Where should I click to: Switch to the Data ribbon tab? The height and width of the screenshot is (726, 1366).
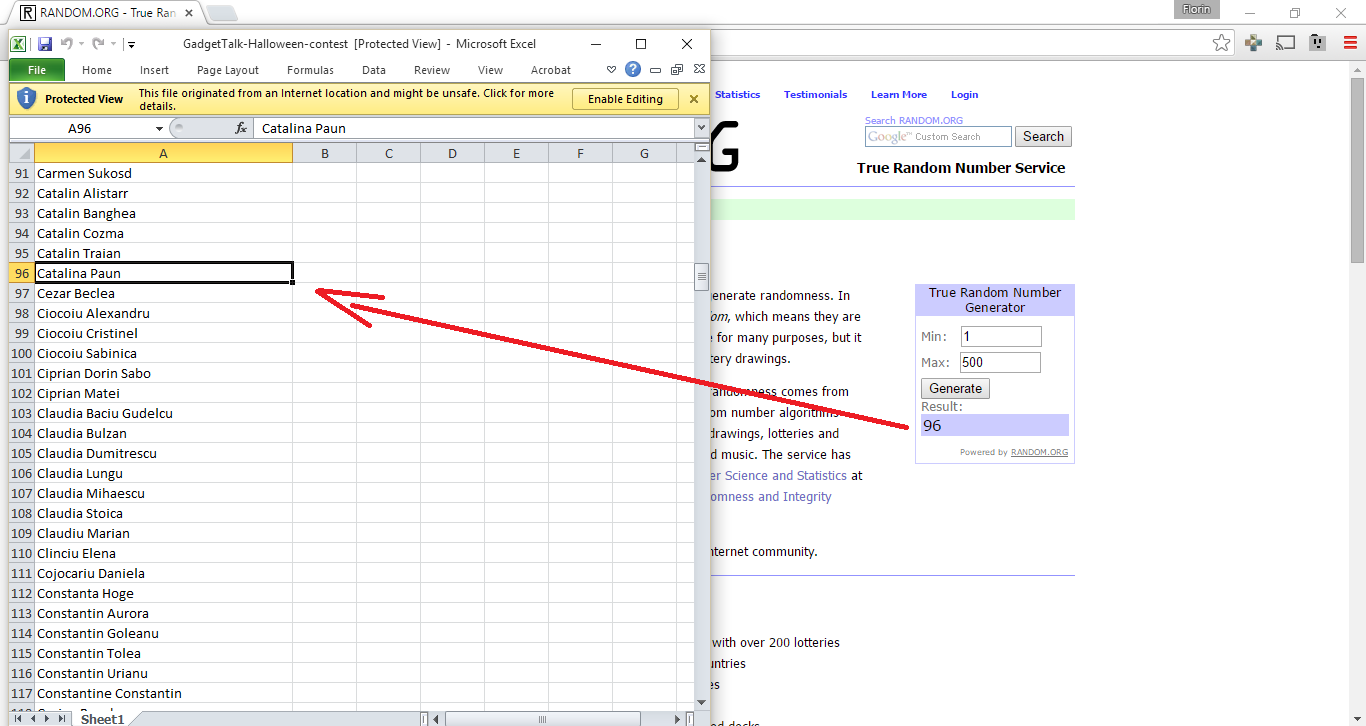[374, 70]
